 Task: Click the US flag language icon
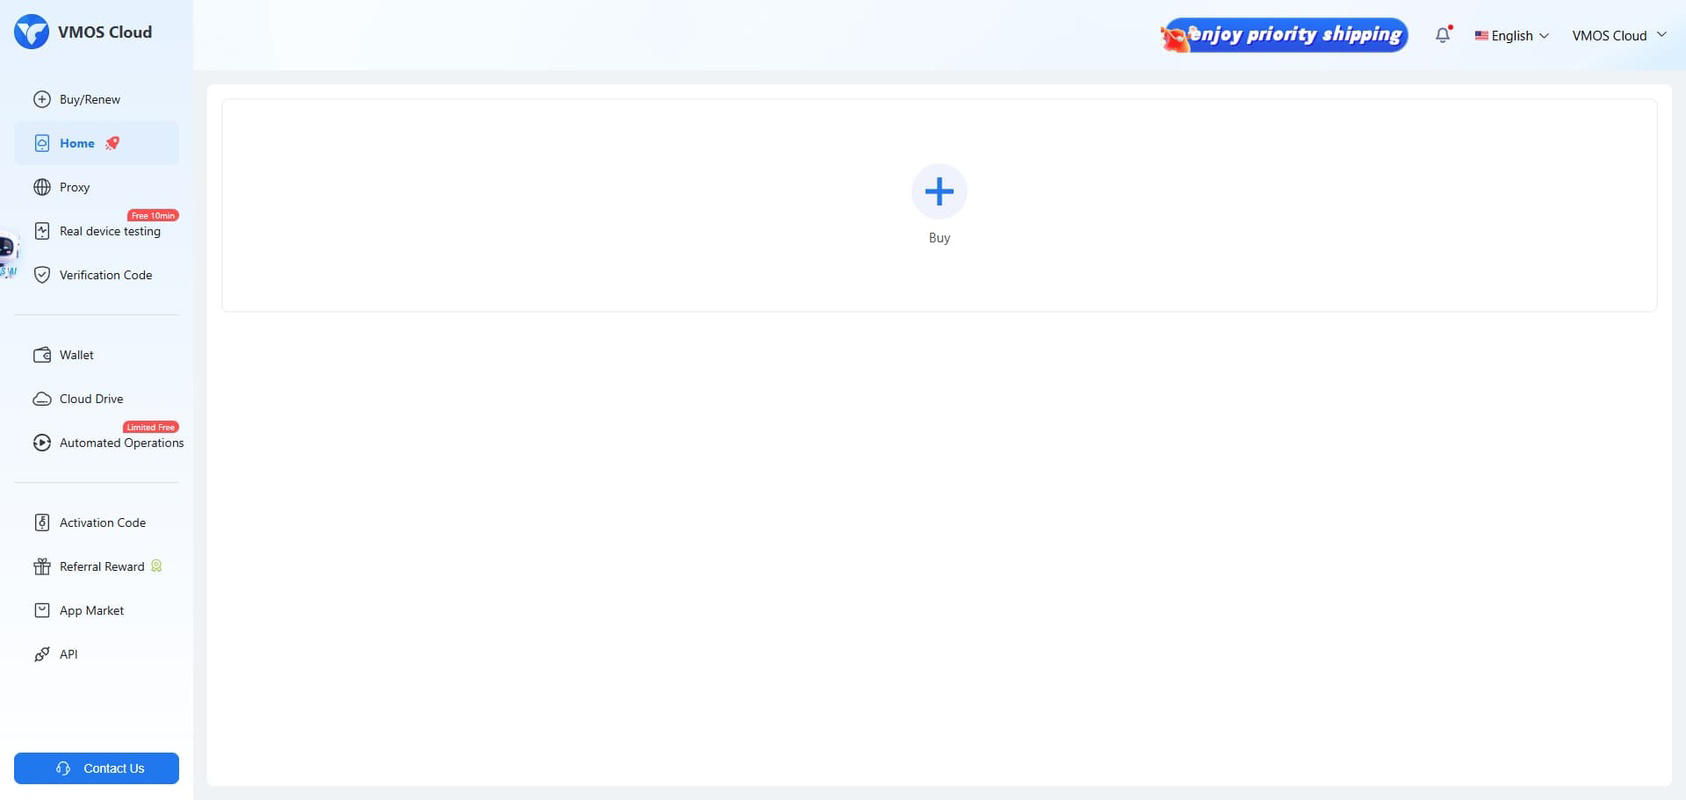1481,36
